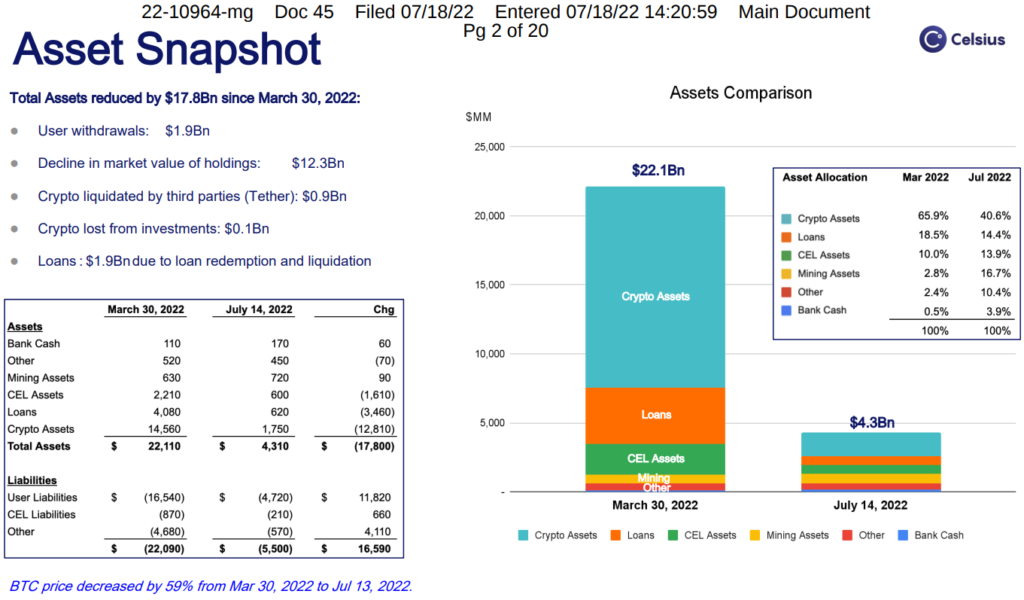Click the orange Loans legend swatch below chart
Image resolution: width=1024 pixels, height=600 pixels.
(x=615, y=535)
